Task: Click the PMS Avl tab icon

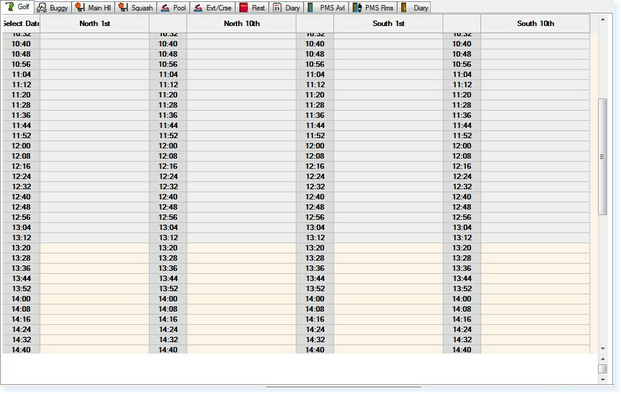Action: point(310,8)
